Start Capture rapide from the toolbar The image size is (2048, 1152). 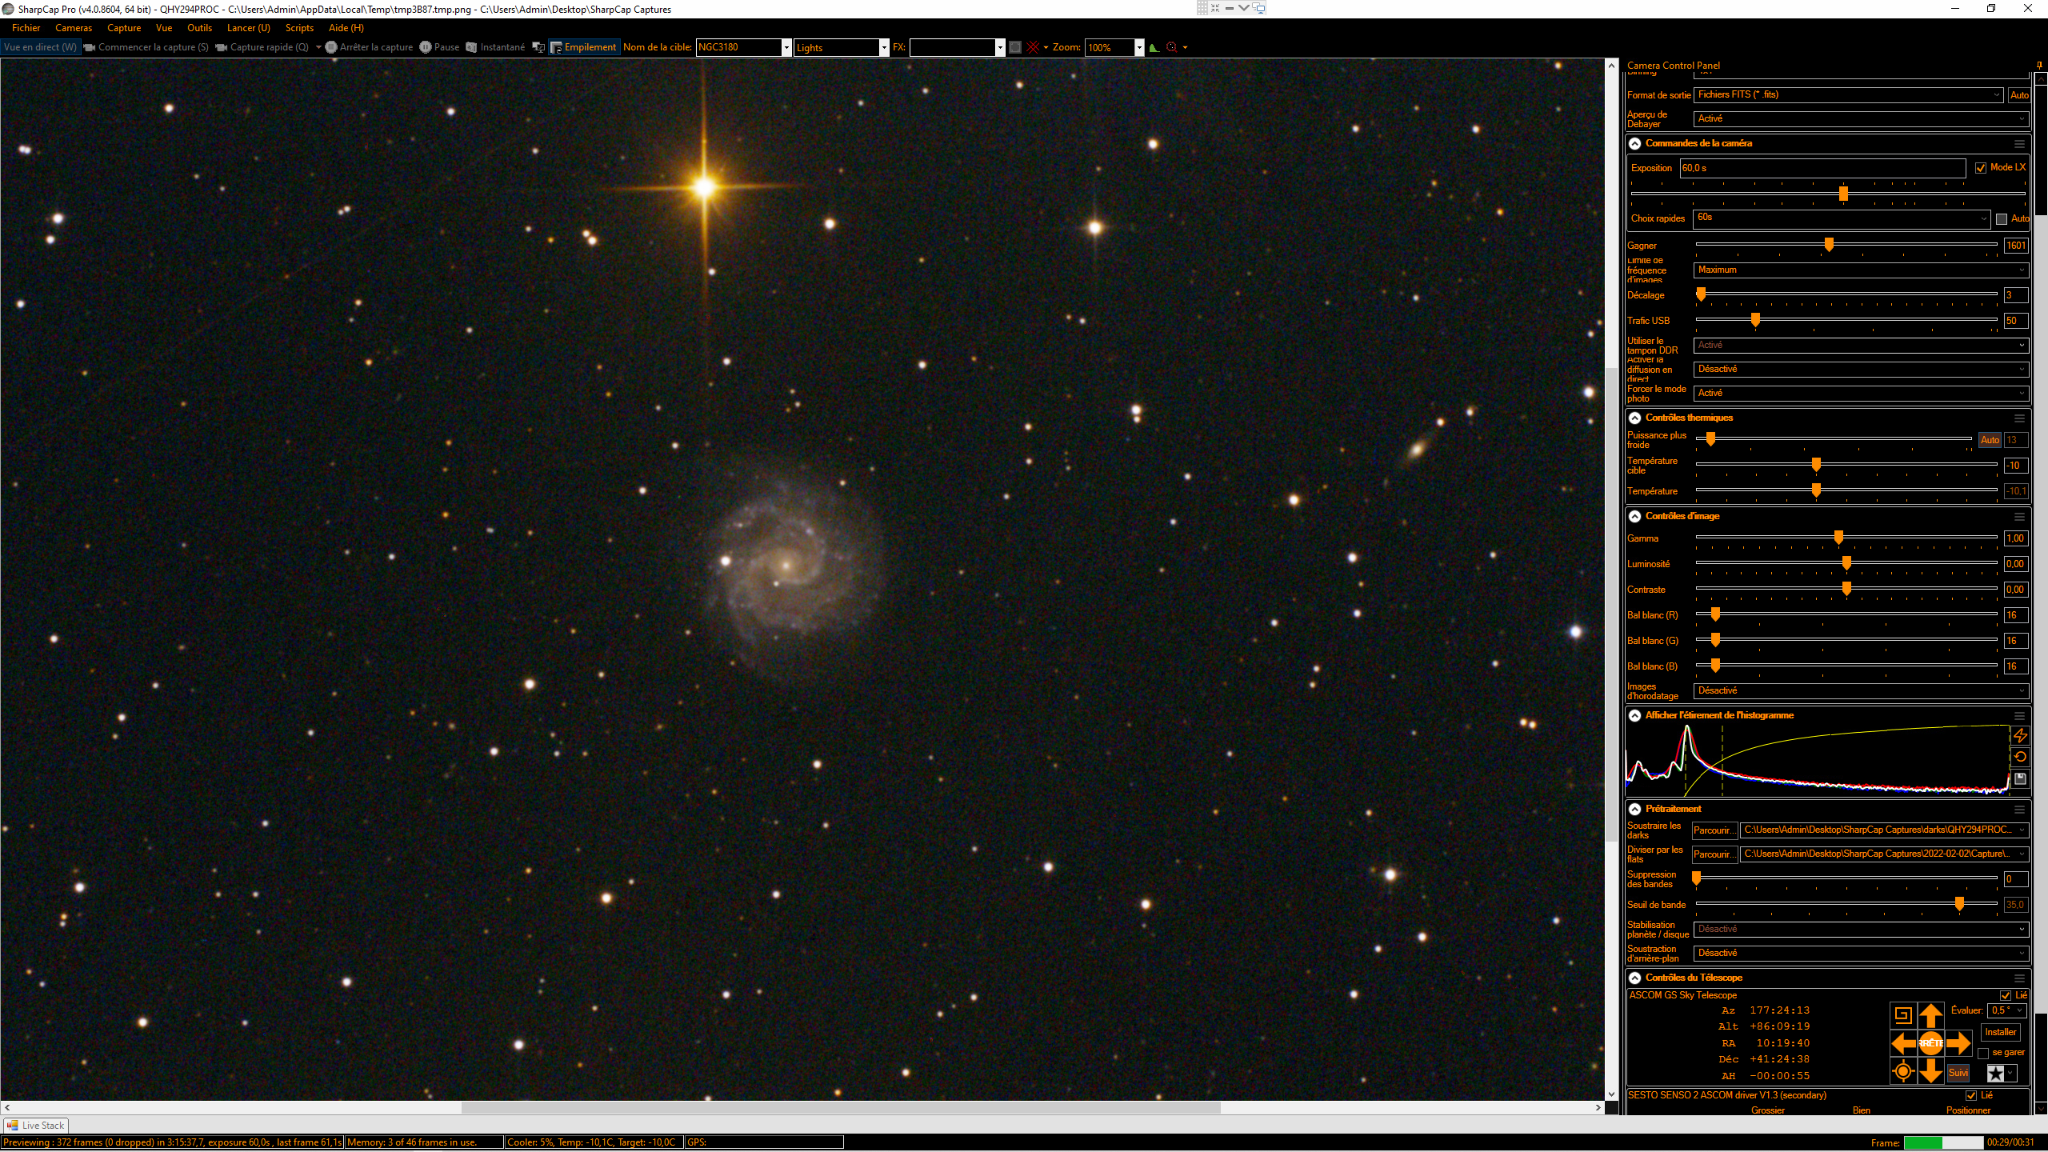tap(262, 47)
